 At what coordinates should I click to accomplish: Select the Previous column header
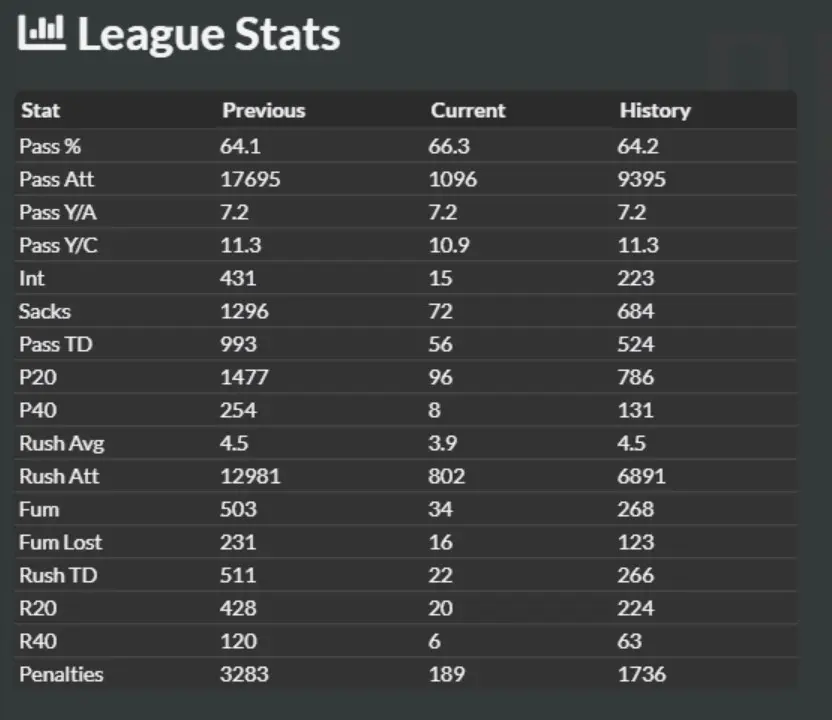point(264,110)
